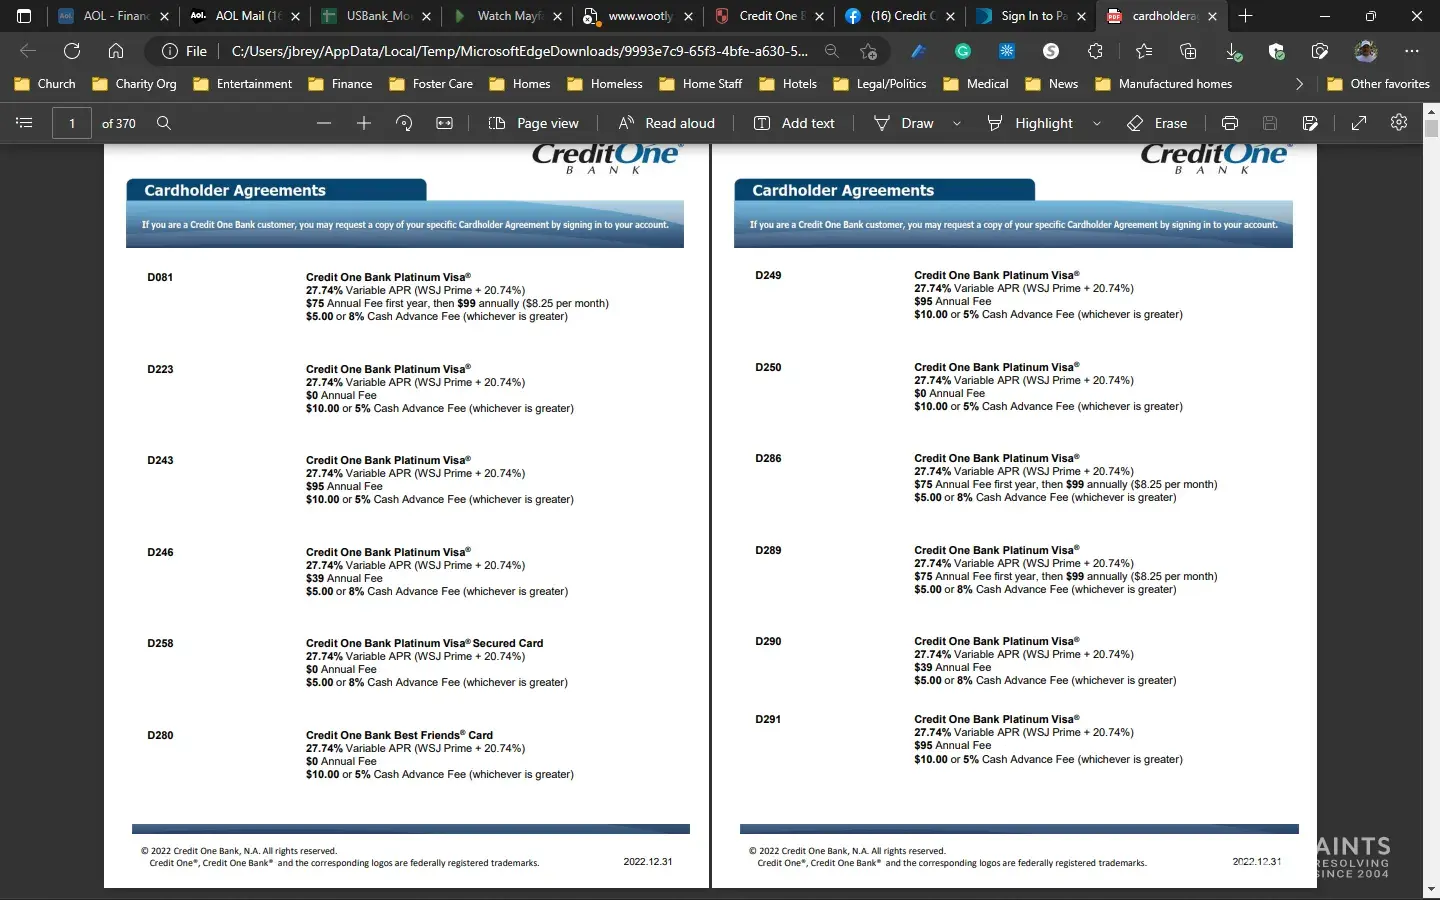Fit the PDF to page width
This screenshot has height=900, width=1440.
click(445, 123)
